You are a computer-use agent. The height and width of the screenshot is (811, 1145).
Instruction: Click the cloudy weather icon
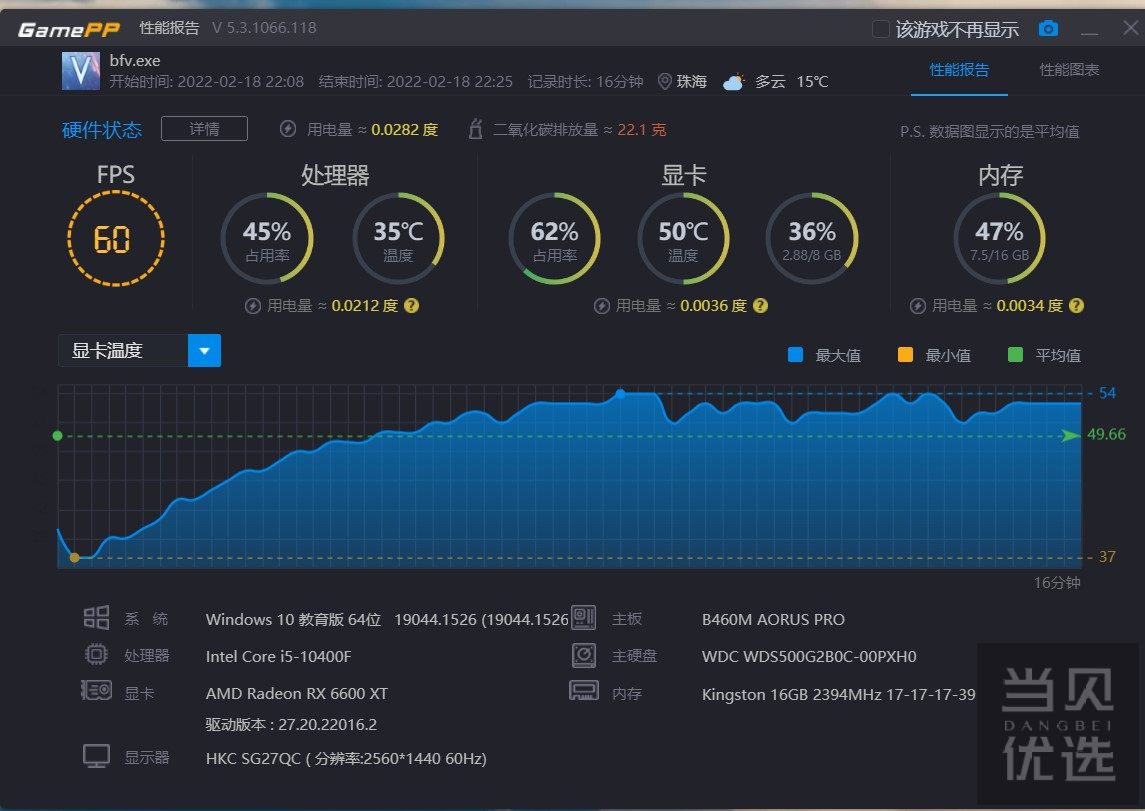pos(734,81)
